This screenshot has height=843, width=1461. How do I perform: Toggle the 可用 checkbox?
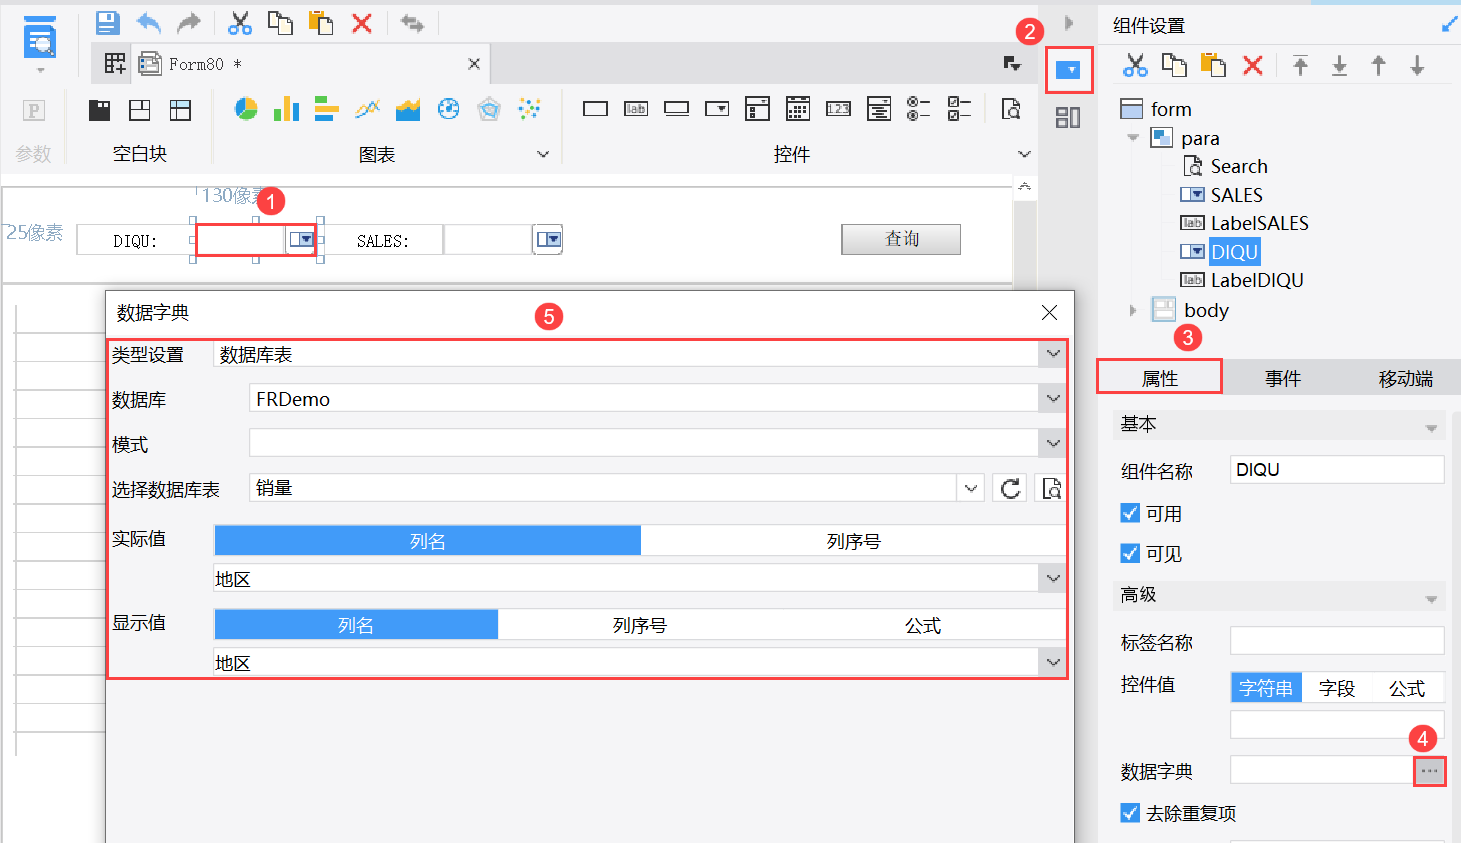coord(1130,513)
